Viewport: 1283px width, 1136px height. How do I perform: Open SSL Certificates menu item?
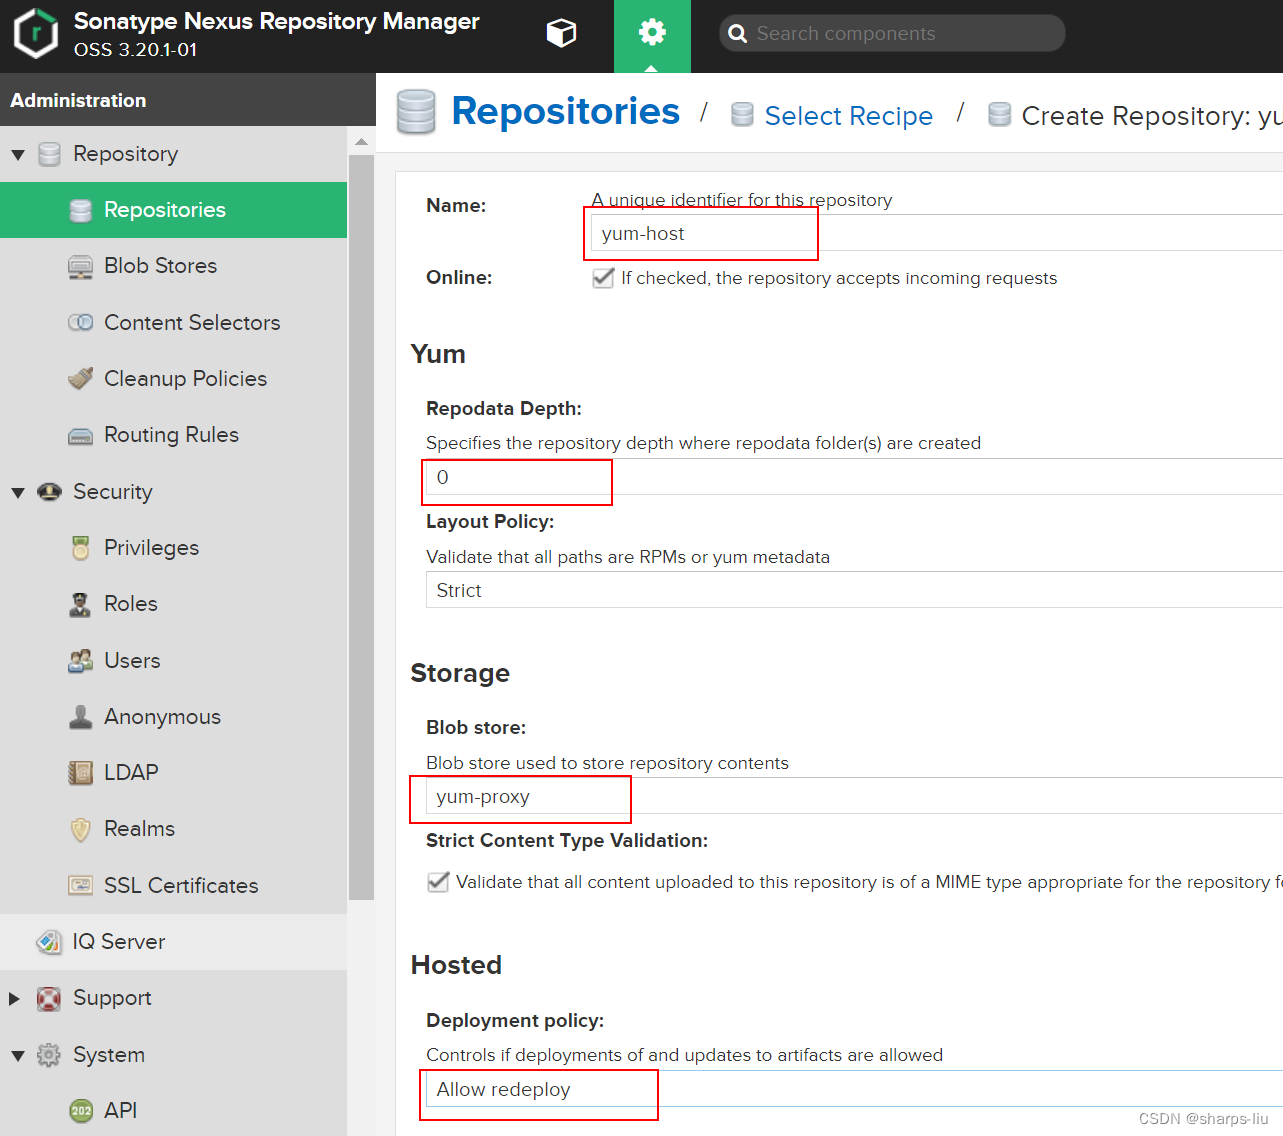[x=174, y=885]
